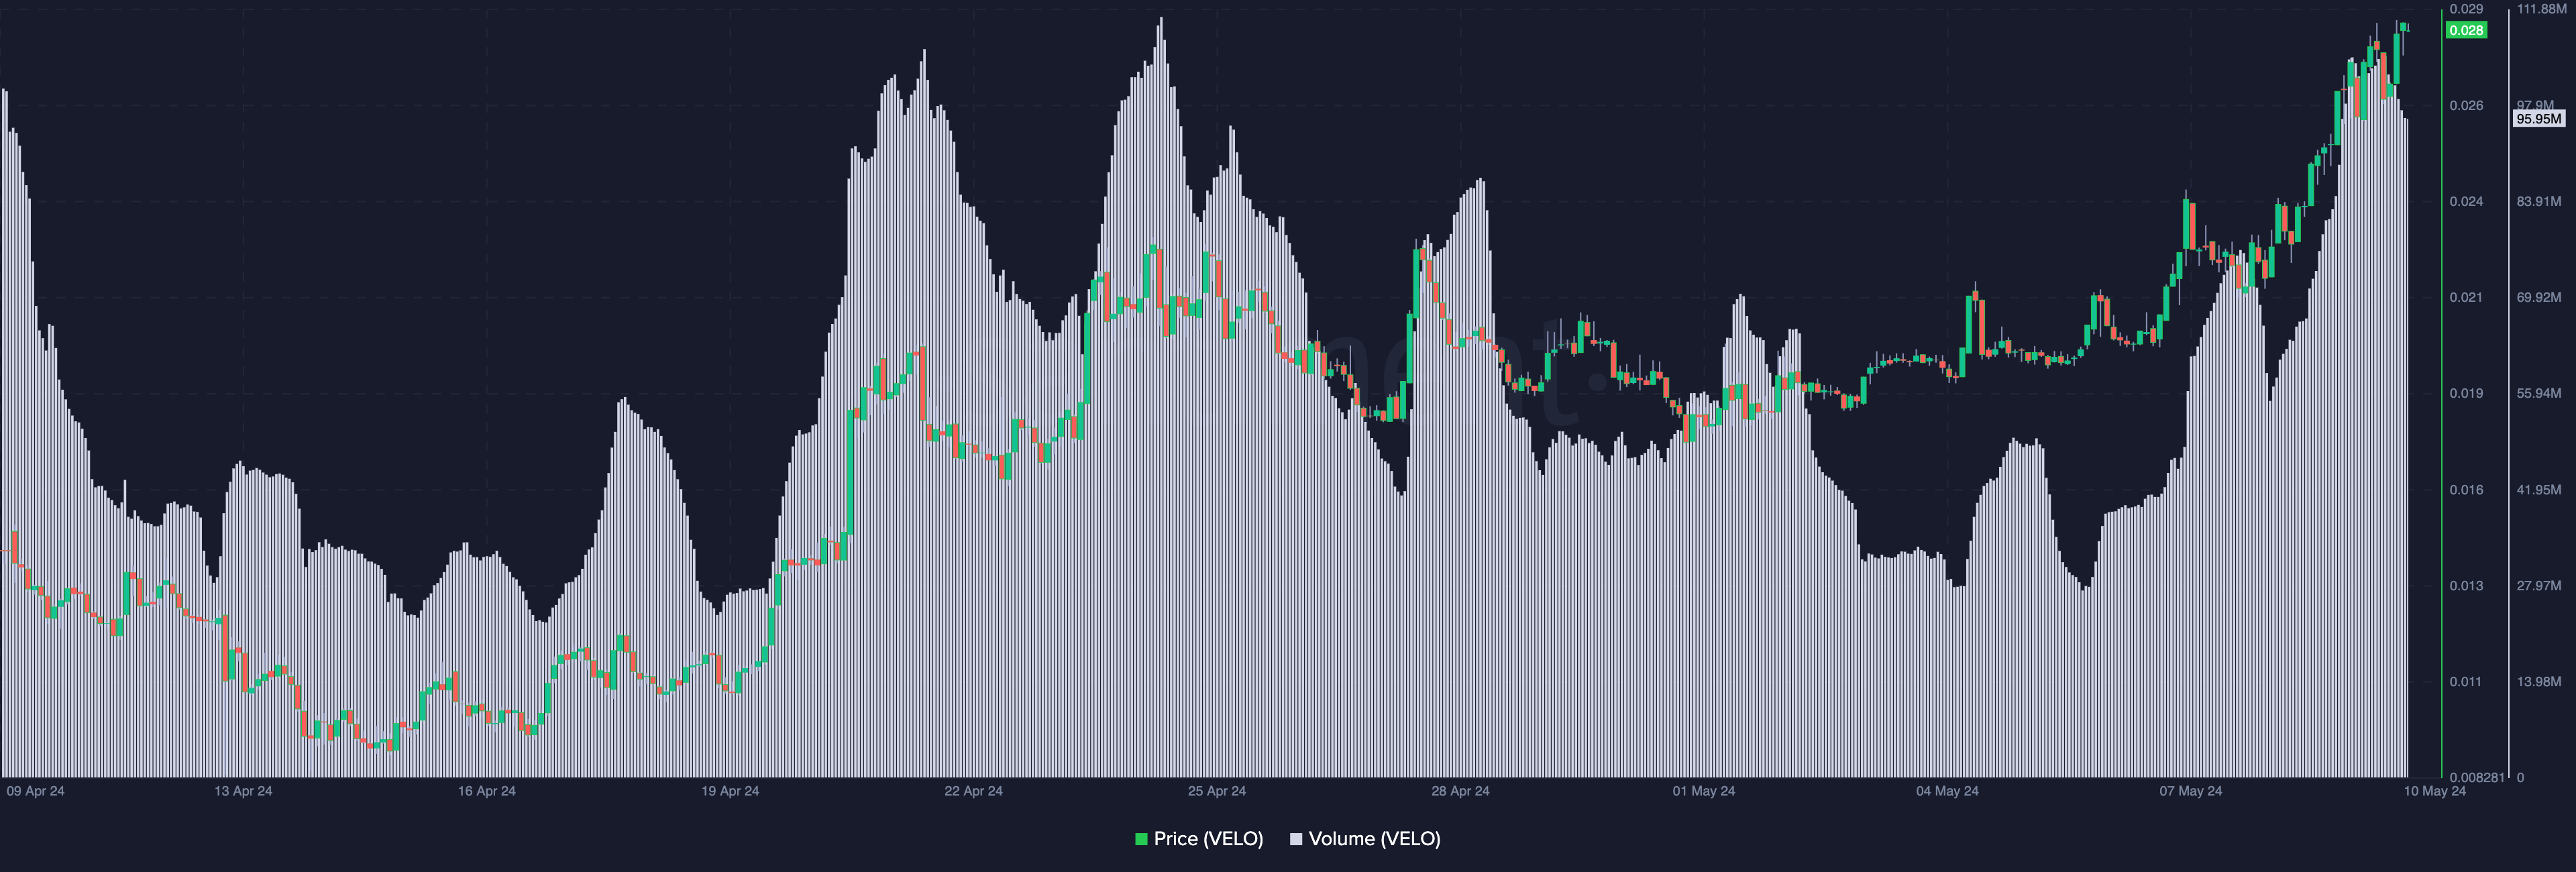Click the 95.95M current volume tag
The image size is (2576, 872).
click(x=2539, y=119)
